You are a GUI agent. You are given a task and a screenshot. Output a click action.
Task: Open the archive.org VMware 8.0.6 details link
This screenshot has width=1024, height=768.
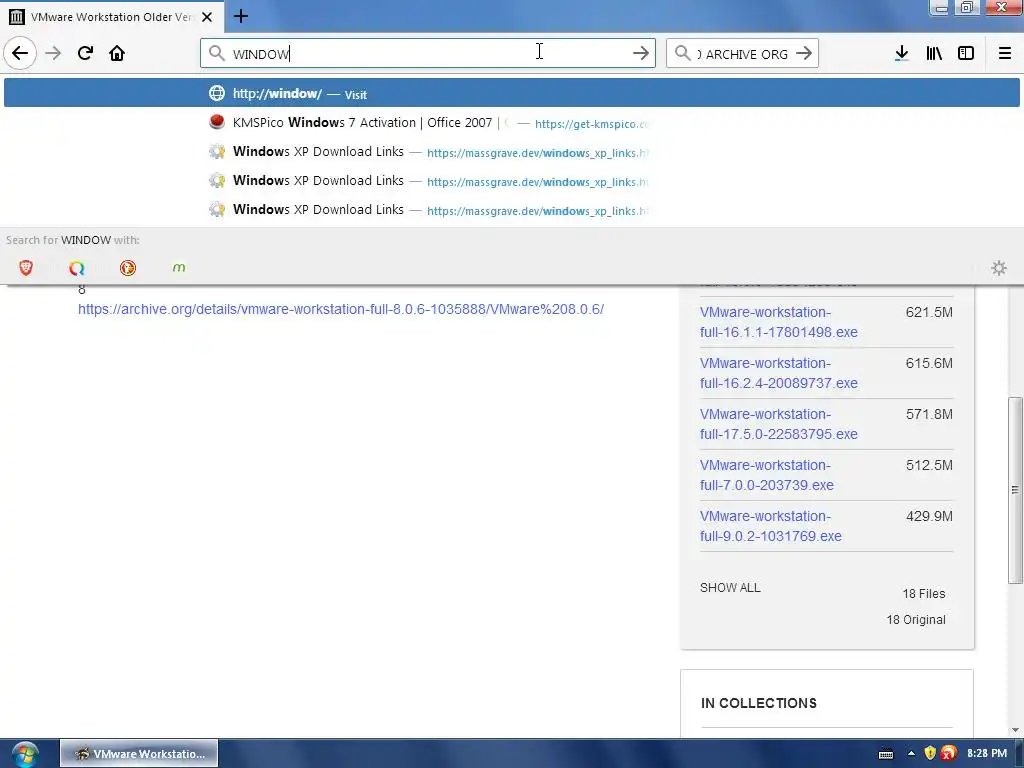[x=341, y=309]
